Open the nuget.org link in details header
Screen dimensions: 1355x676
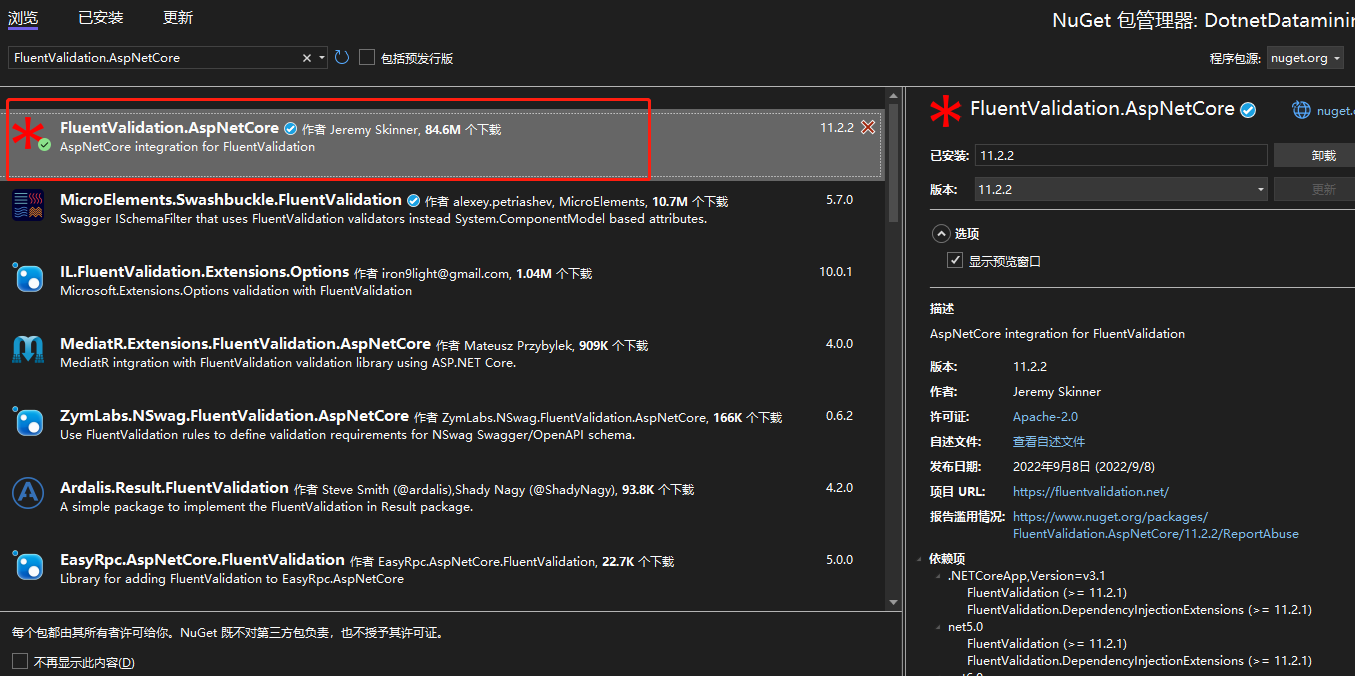pos(1335,111)
